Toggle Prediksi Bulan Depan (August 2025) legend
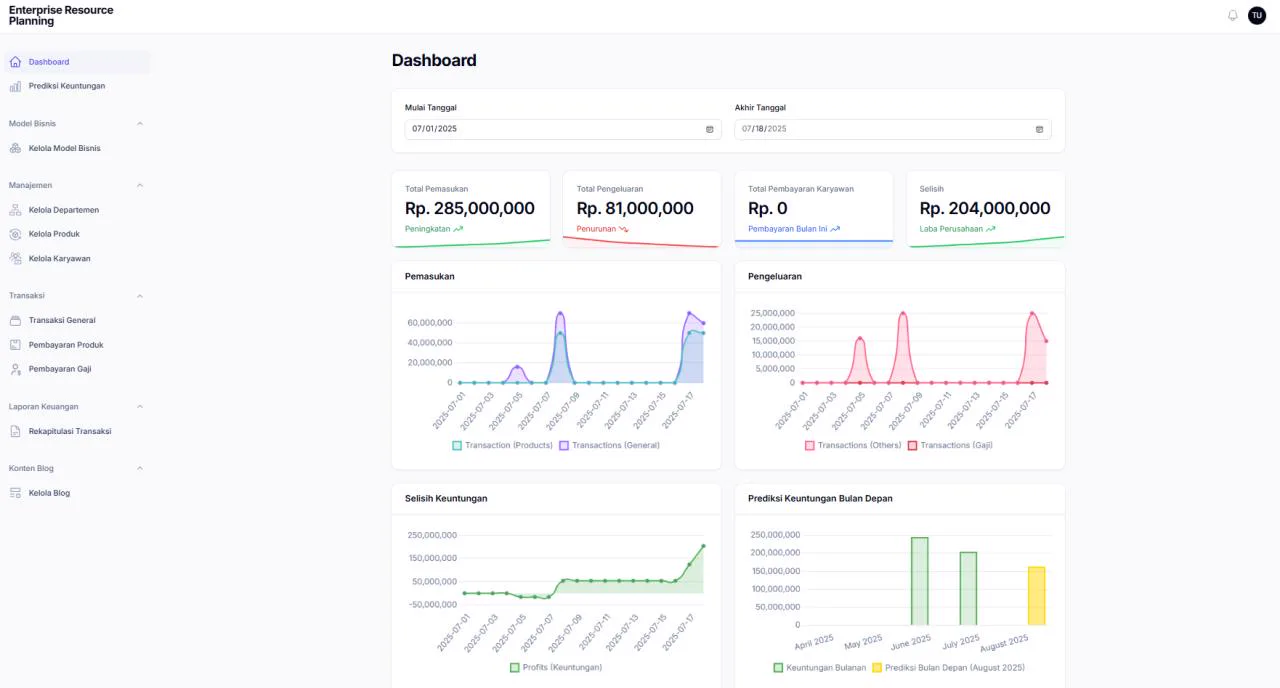Image resolution: width=1280 pixels, height=688 pixels. click(x=949, y=667)
